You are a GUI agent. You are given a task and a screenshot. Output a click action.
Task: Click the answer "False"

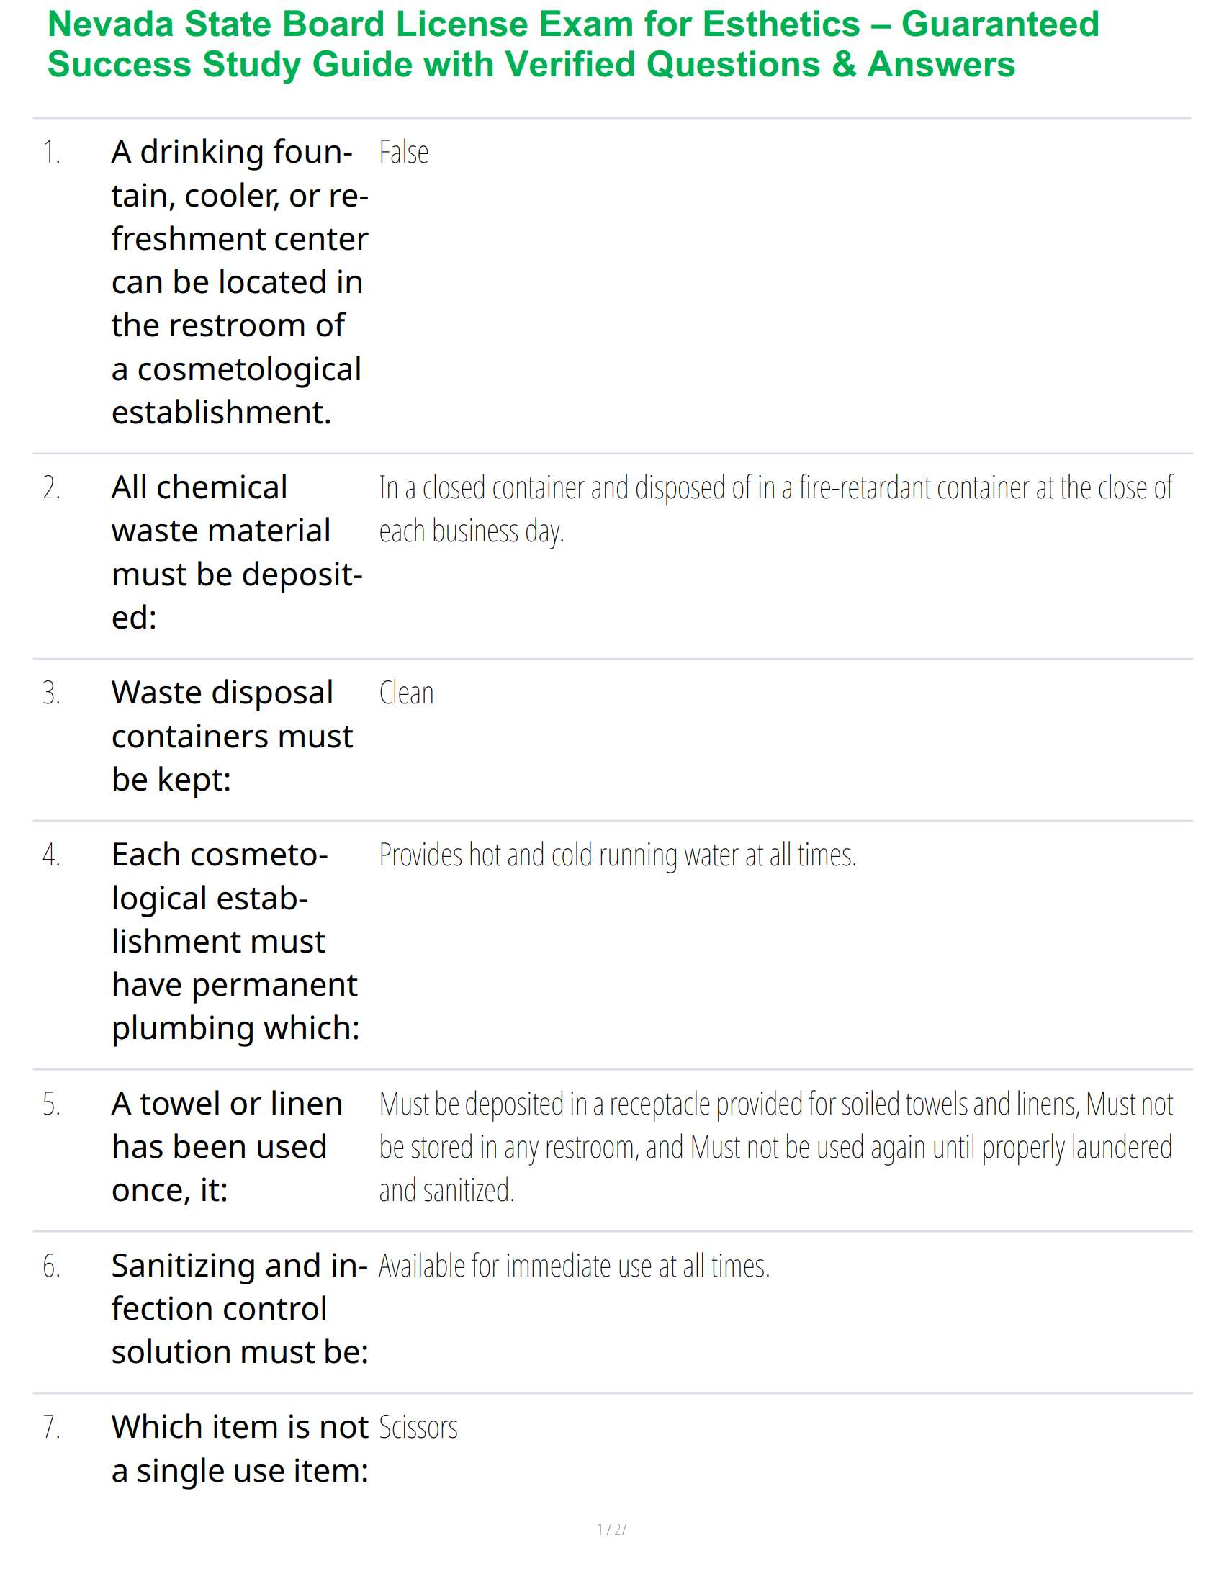(x=404, y=153)
